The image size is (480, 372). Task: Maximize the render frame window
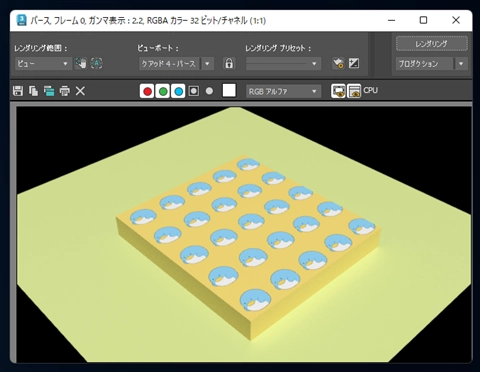pos(423,20)
